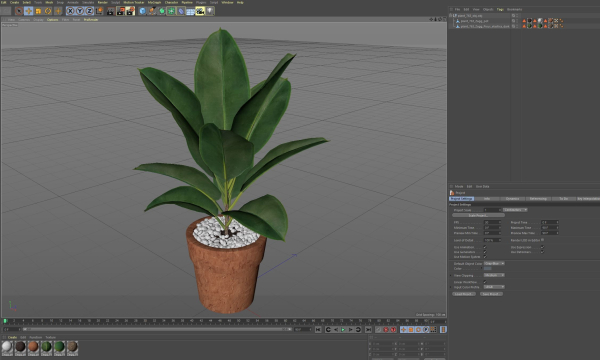The image size is (600, 360).
Task: Click the Load Preset button
Action: 464,294
